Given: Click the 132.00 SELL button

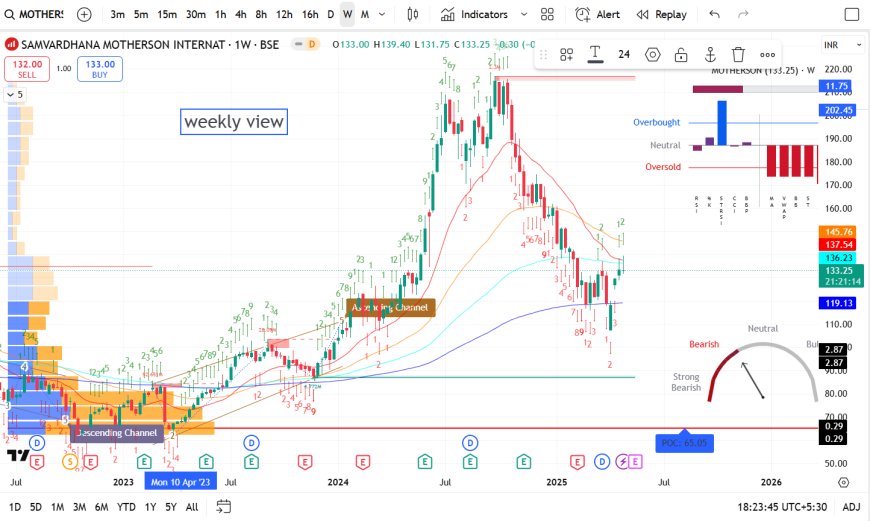Looking at the screenshot, I should point(27,69).
